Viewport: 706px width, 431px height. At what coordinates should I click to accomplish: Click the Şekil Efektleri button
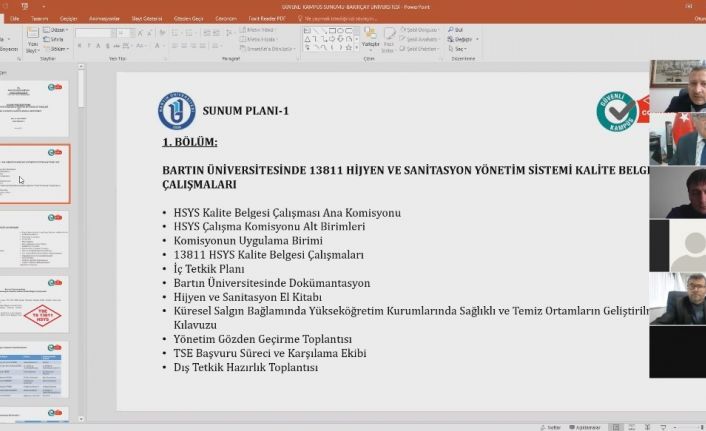pos(424,48)
